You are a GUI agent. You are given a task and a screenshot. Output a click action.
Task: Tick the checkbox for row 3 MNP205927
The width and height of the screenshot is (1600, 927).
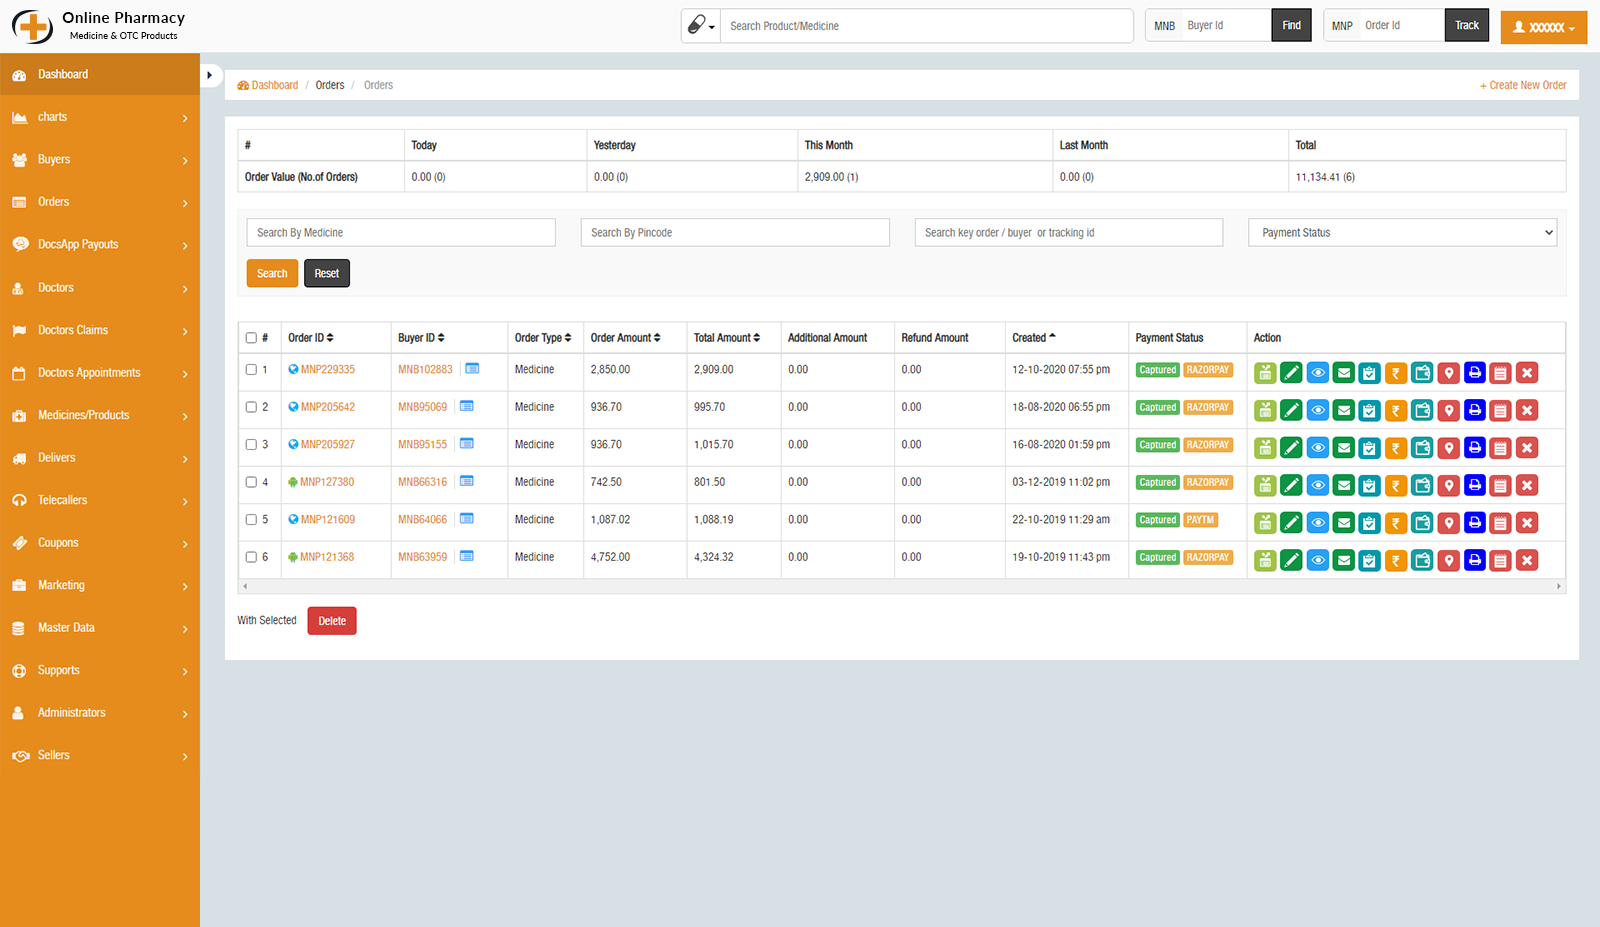pos(251,444)
